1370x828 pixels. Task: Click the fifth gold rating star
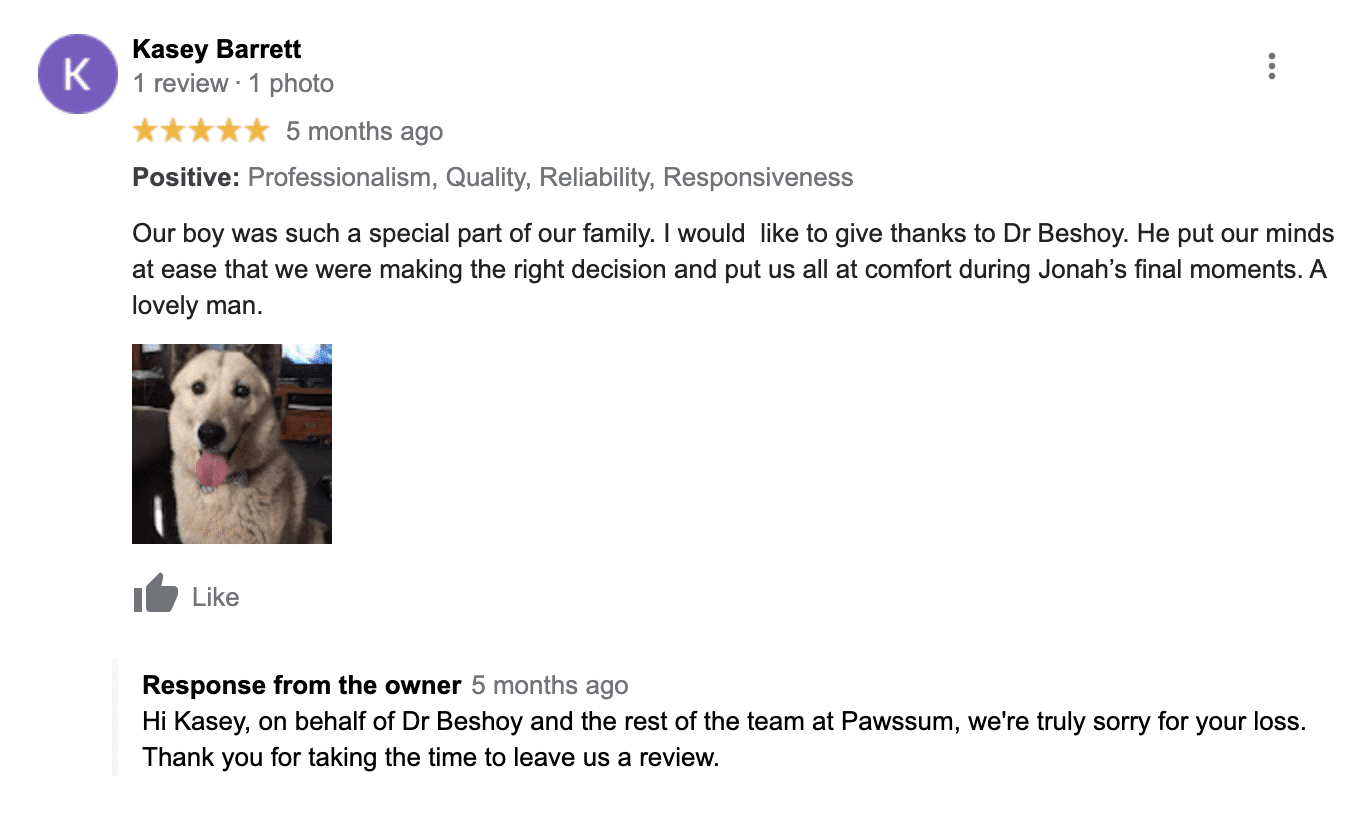click(257, 131)
